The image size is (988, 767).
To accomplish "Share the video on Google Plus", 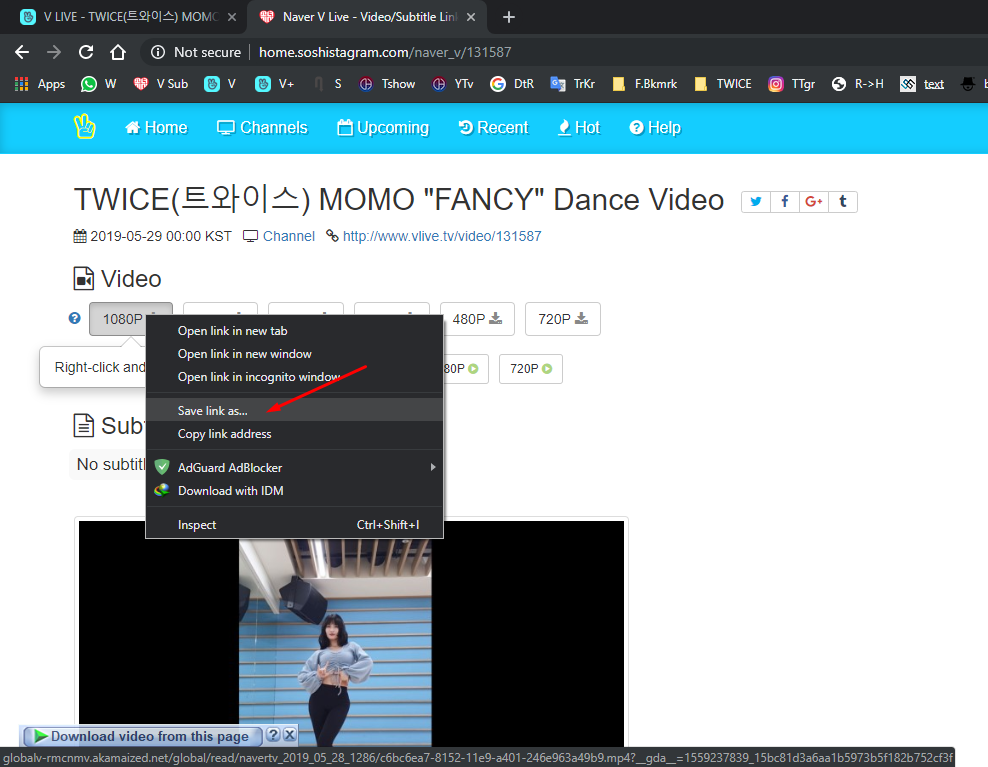I will (x=813, y=202).
